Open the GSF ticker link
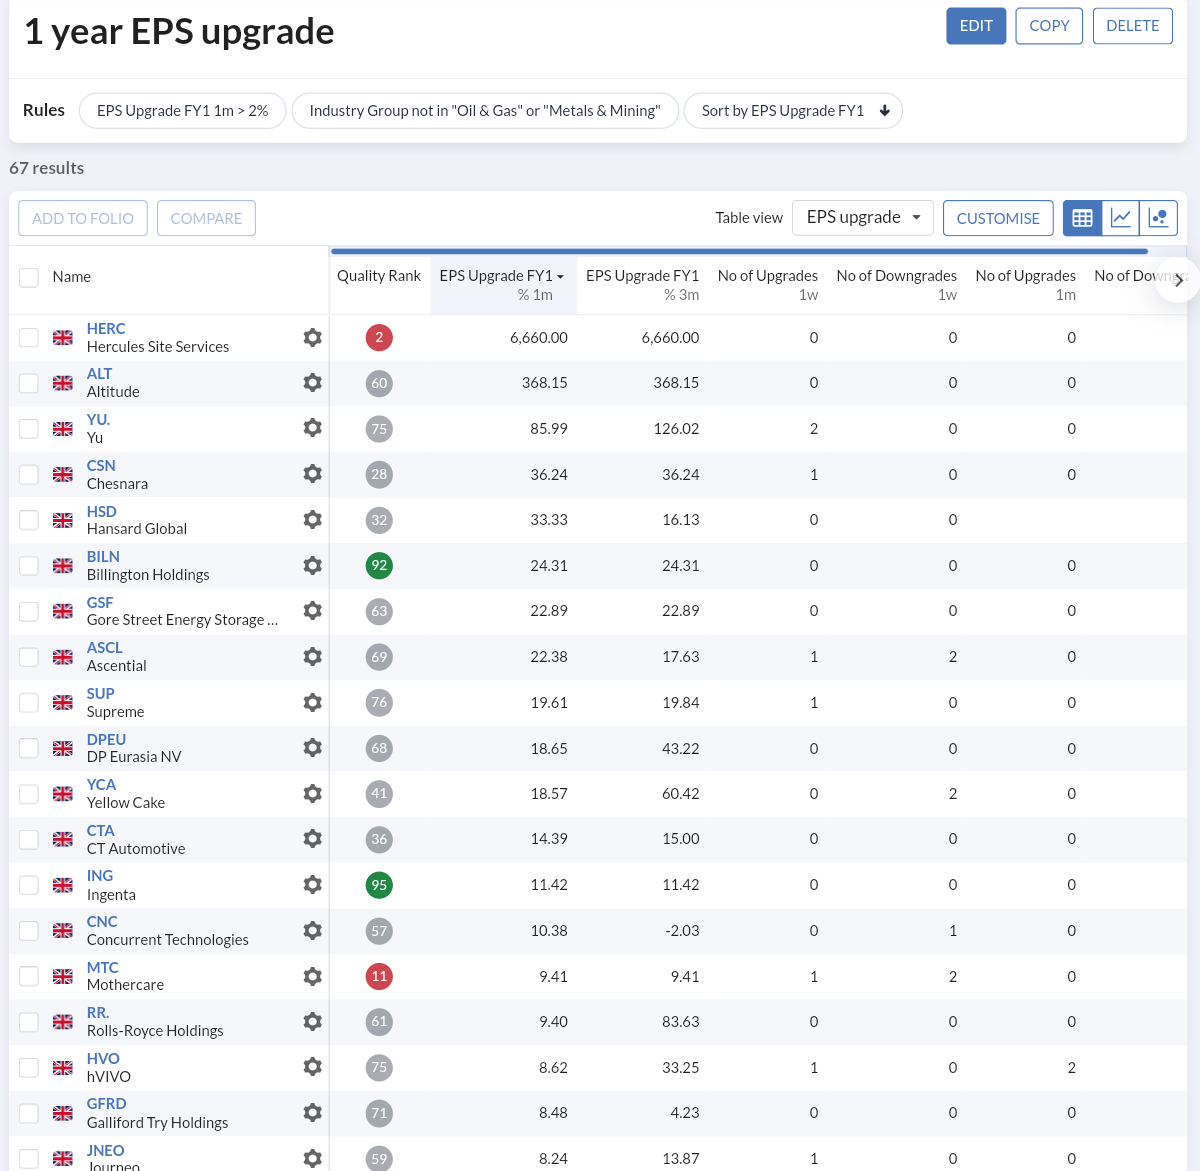 coord(100,603)
